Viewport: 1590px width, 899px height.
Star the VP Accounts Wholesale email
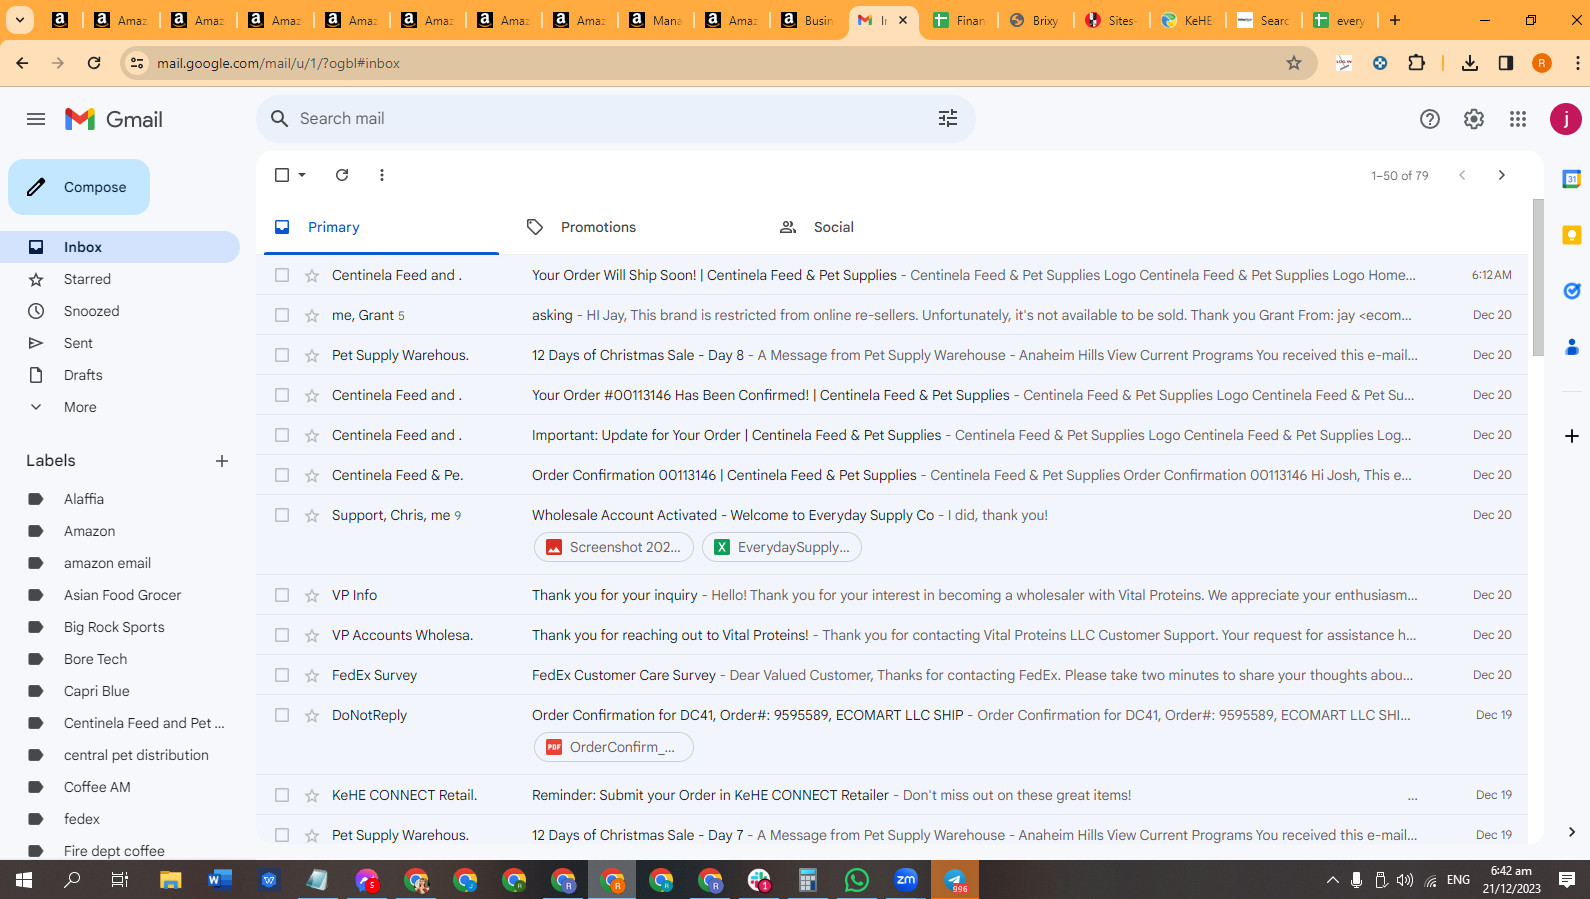tap(312, 635)
